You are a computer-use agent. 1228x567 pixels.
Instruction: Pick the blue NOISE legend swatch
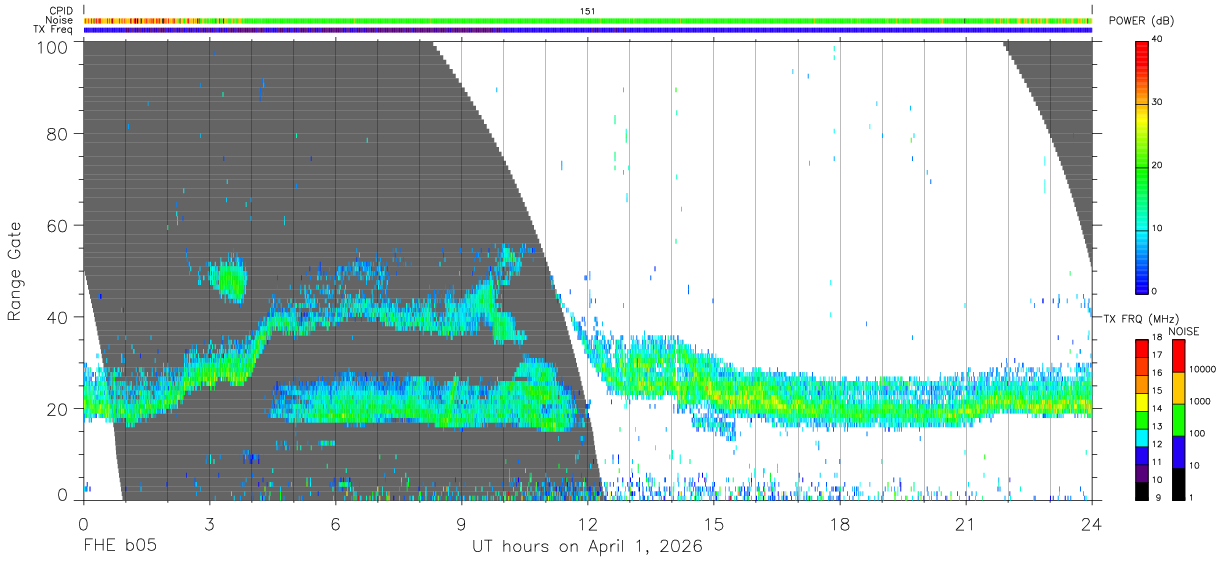(1179, 452)
